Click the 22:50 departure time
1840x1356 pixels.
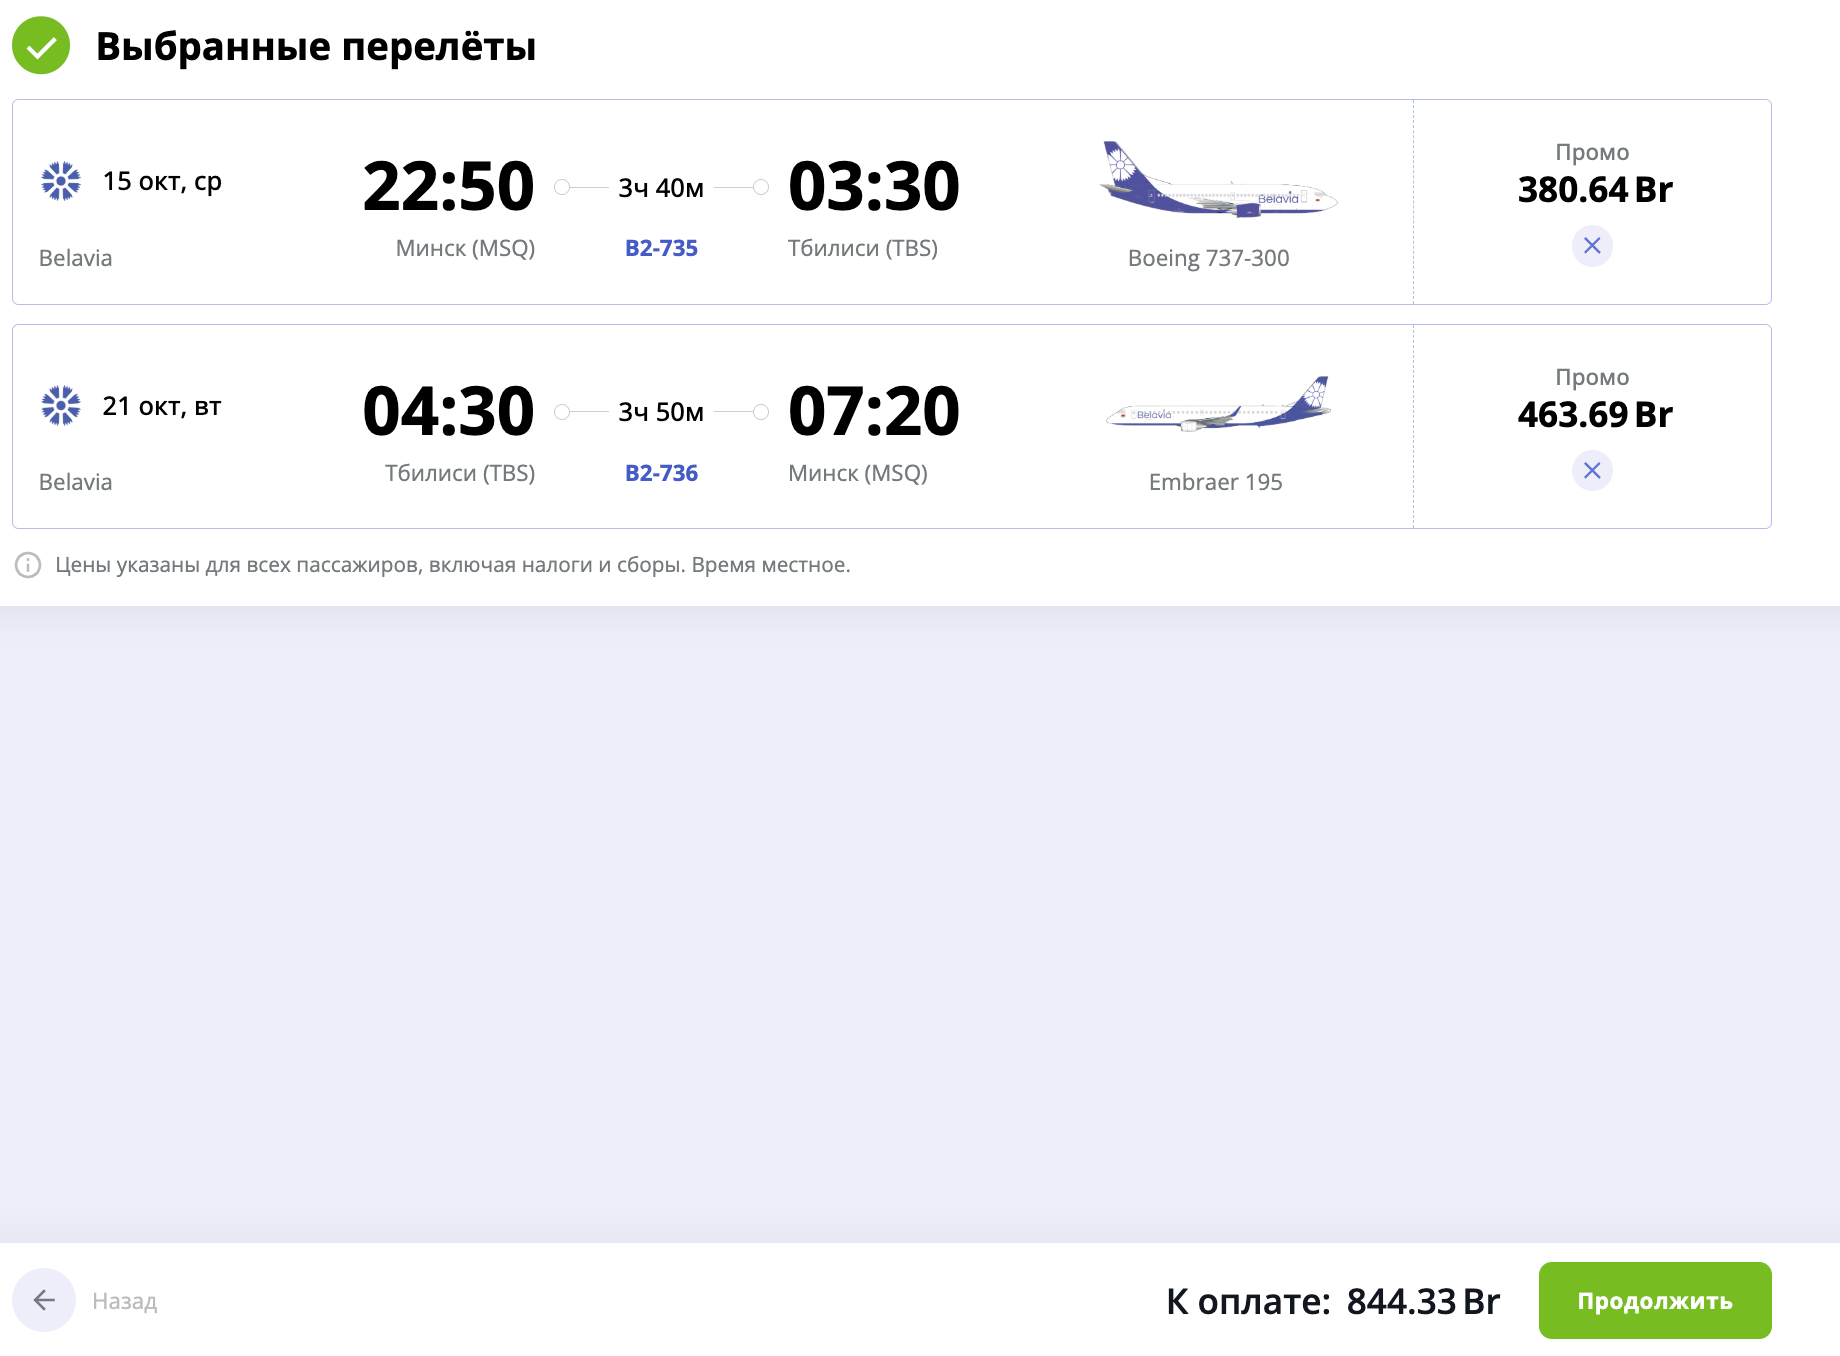tap(448, 187)
